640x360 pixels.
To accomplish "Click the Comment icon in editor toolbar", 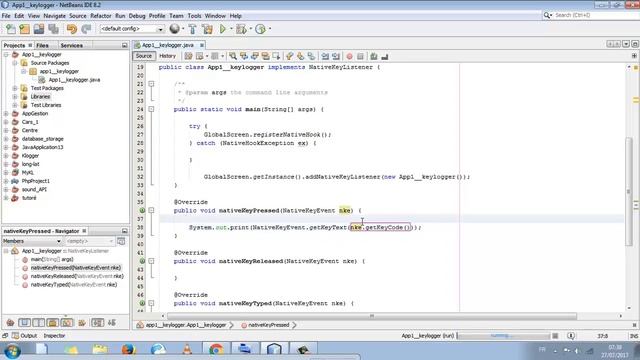I will click(373, 56).
